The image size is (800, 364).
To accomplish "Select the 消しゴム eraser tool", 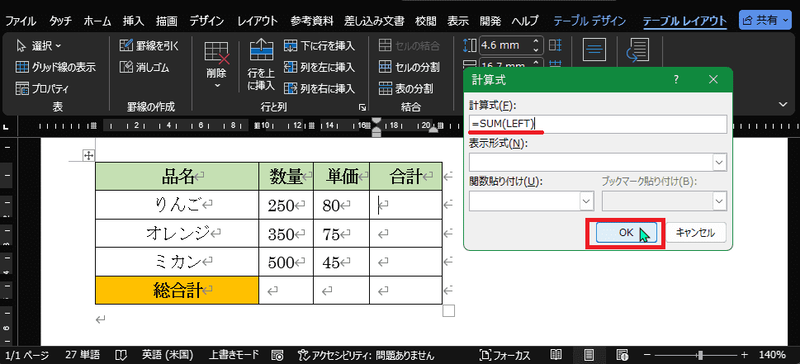I will coord(144,67).
